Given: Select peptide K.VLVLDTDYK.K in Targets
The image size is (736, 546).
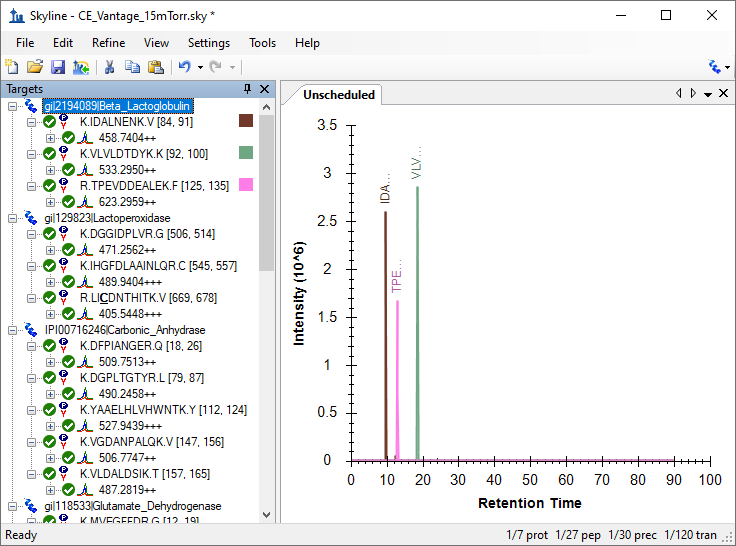Looking at the screenshot, I should tap(144, 154).
